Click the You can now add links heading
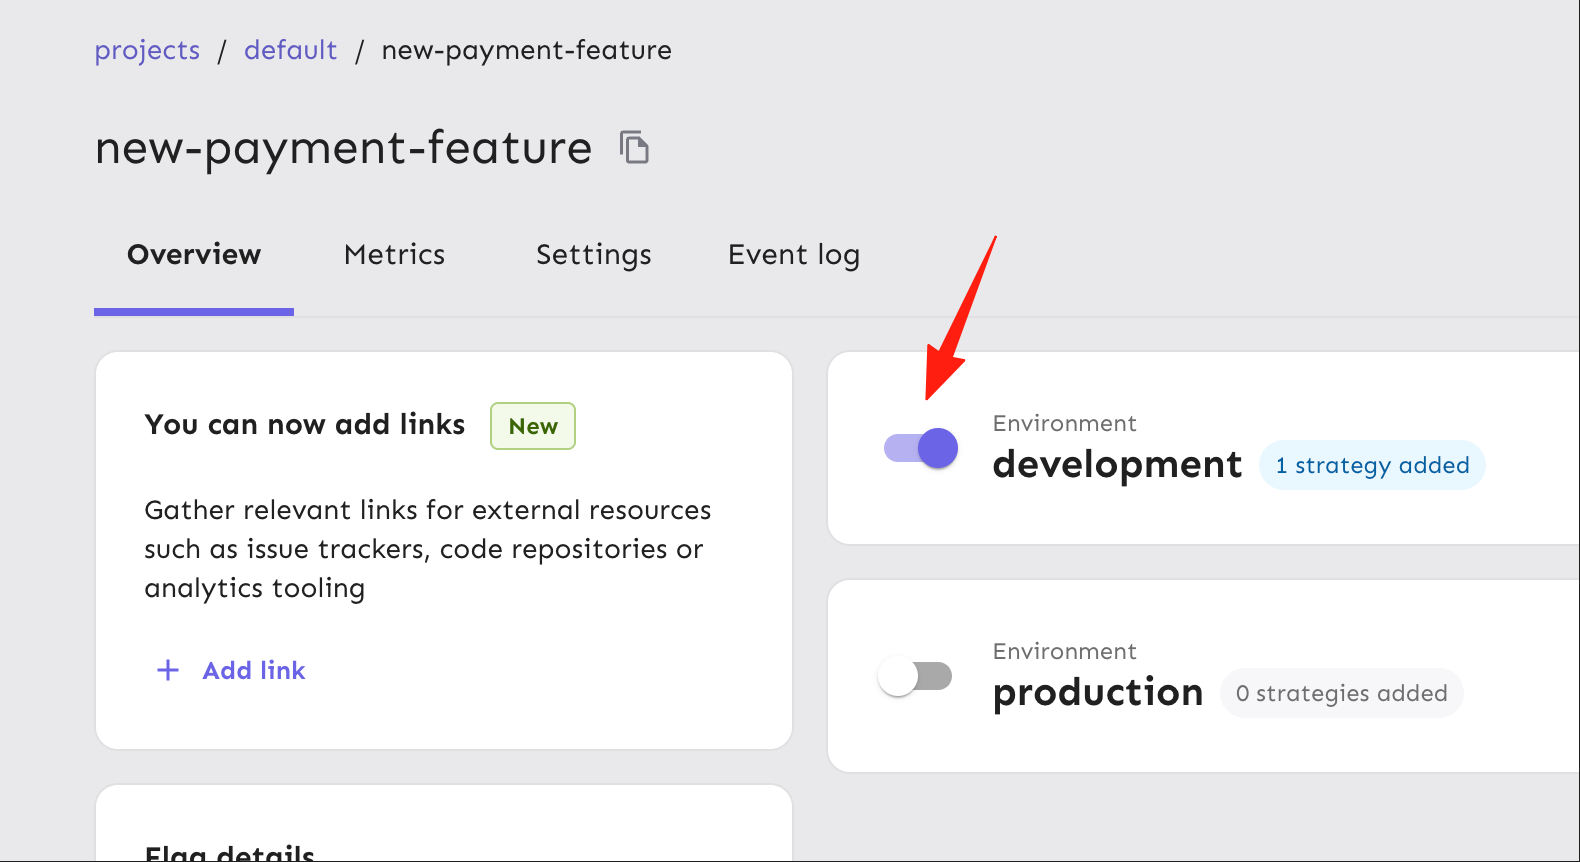Image resolution: width=1580 pixels, height=862 pixels. (x=305, y=425)
